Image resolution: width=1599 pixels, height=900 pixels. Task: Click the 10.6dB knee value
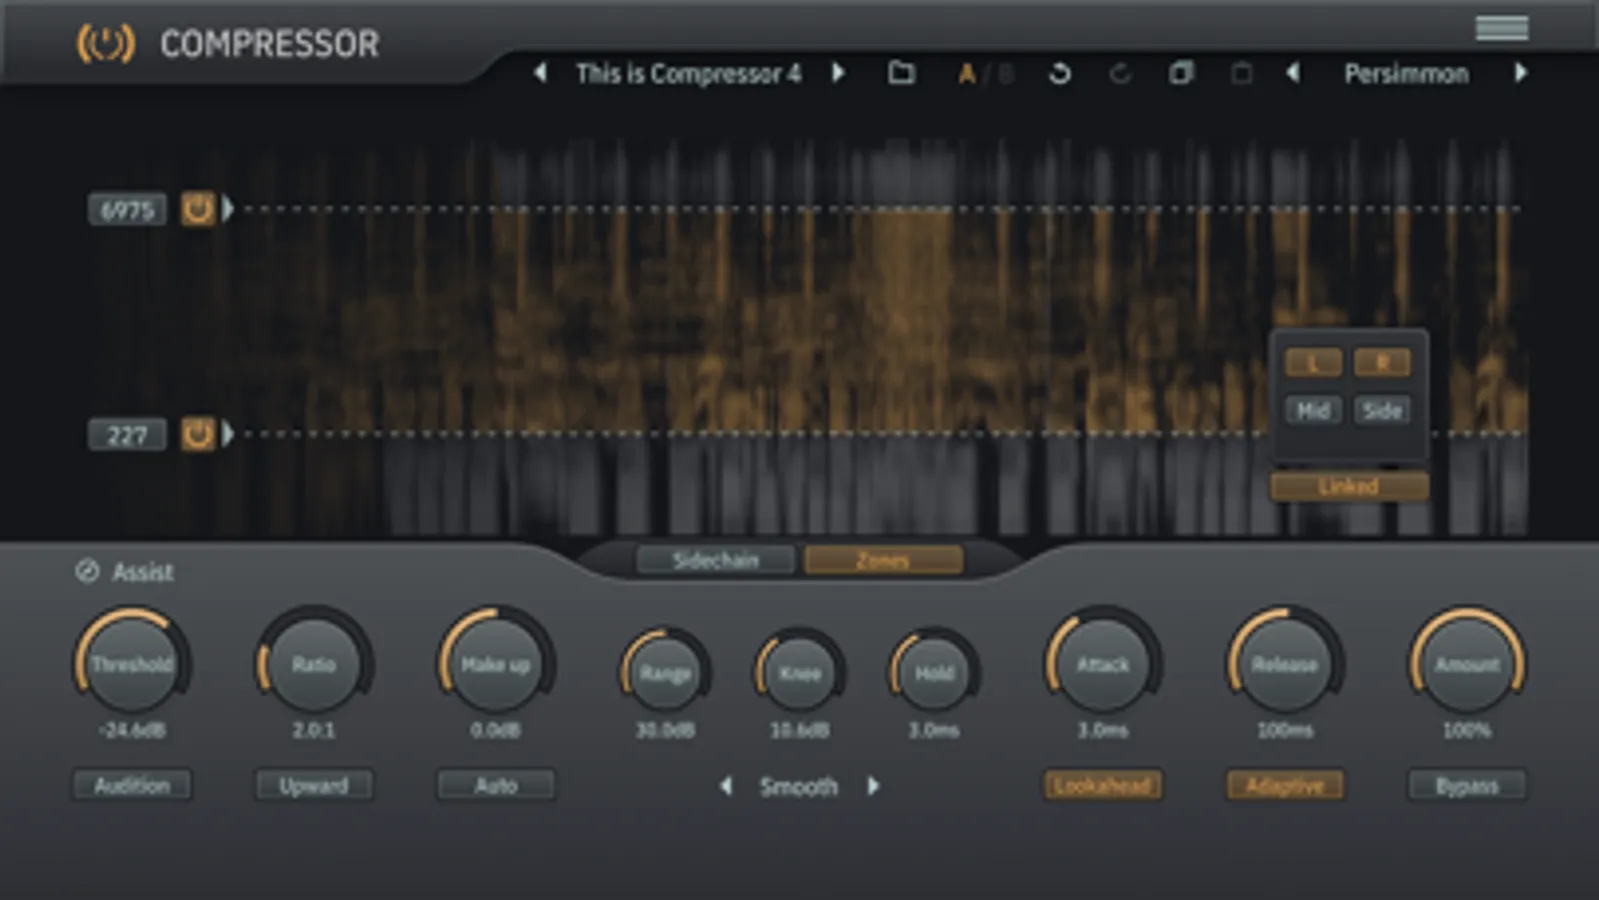(800, 731)
